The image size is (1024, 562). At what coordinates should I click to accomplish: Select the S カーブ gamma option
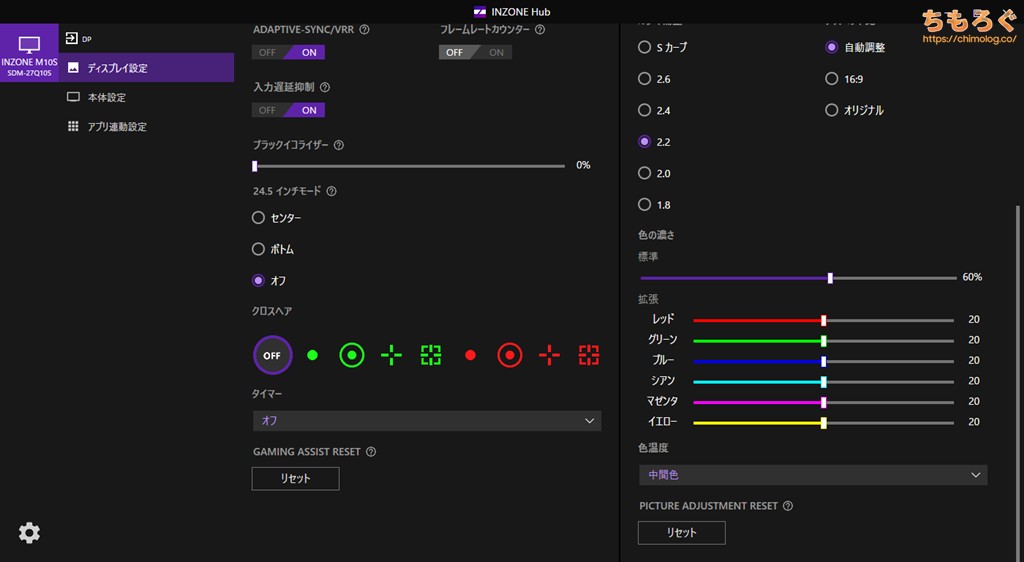(x=645, y=47)
